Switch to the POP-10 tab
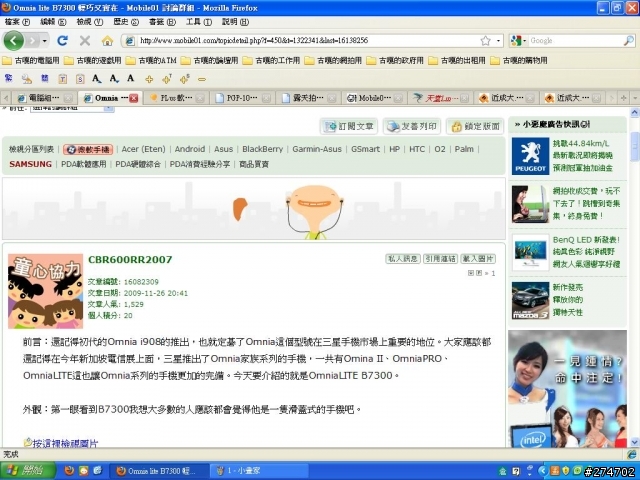Image resolution: width=640 pixels, height=480 pixels. click(242, 98)
